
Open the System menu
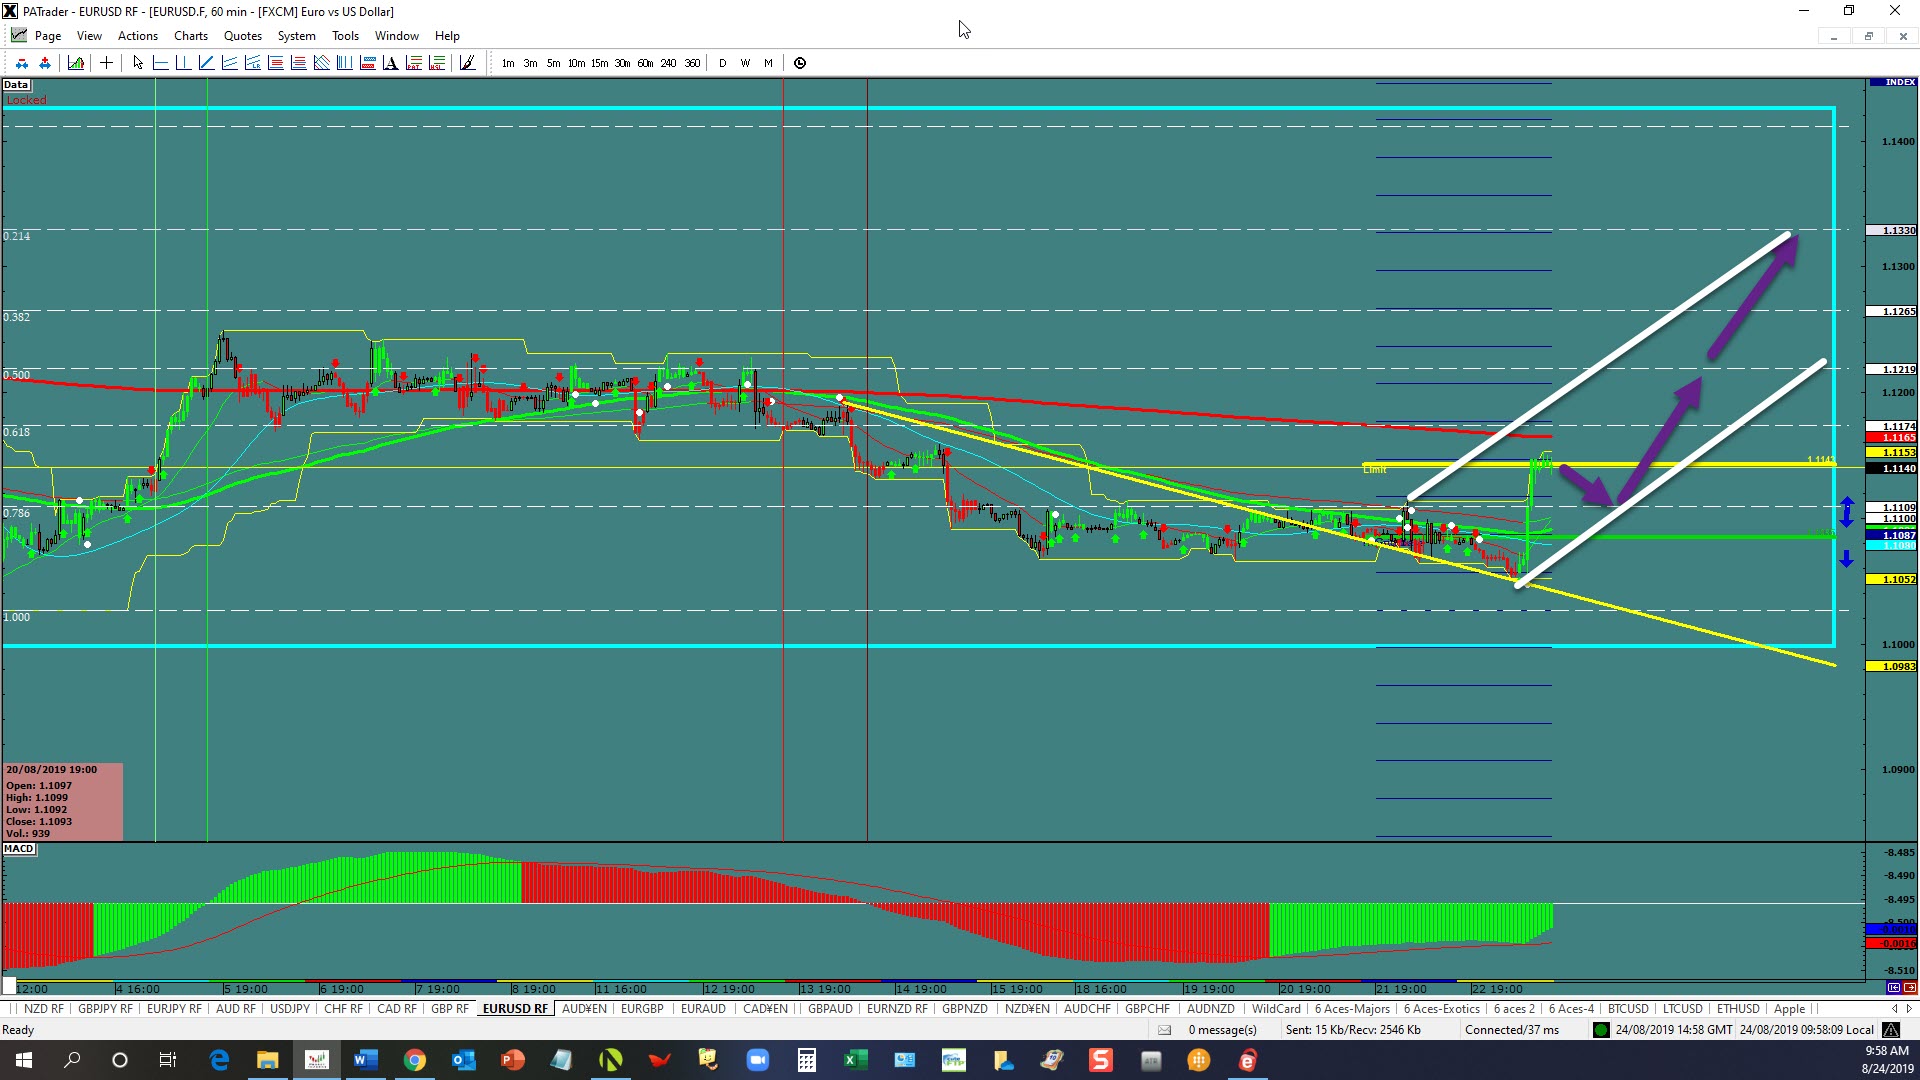[296, 36]
